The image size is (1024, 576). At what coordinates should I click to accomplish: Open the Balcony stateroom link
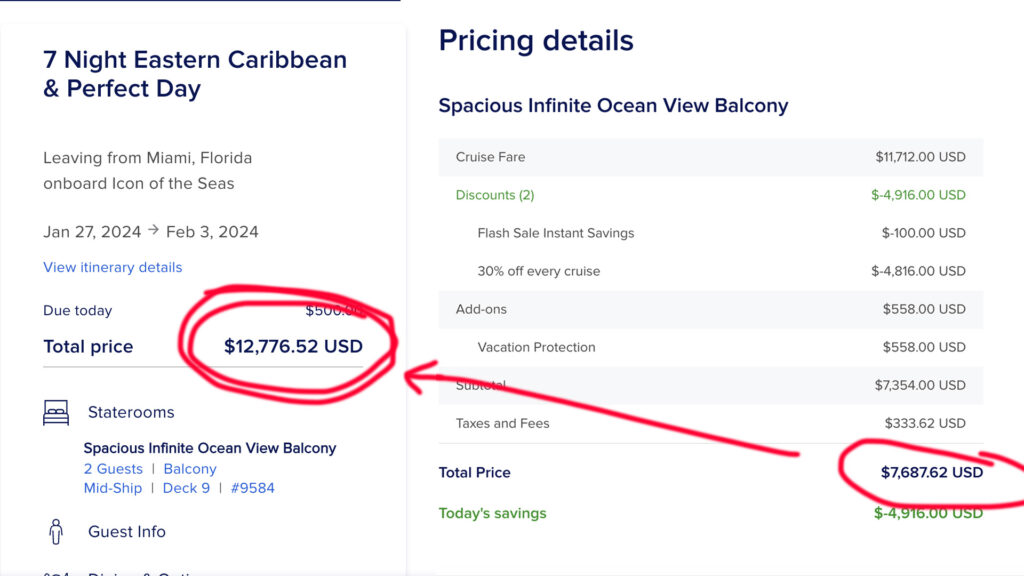click(190, 469)
